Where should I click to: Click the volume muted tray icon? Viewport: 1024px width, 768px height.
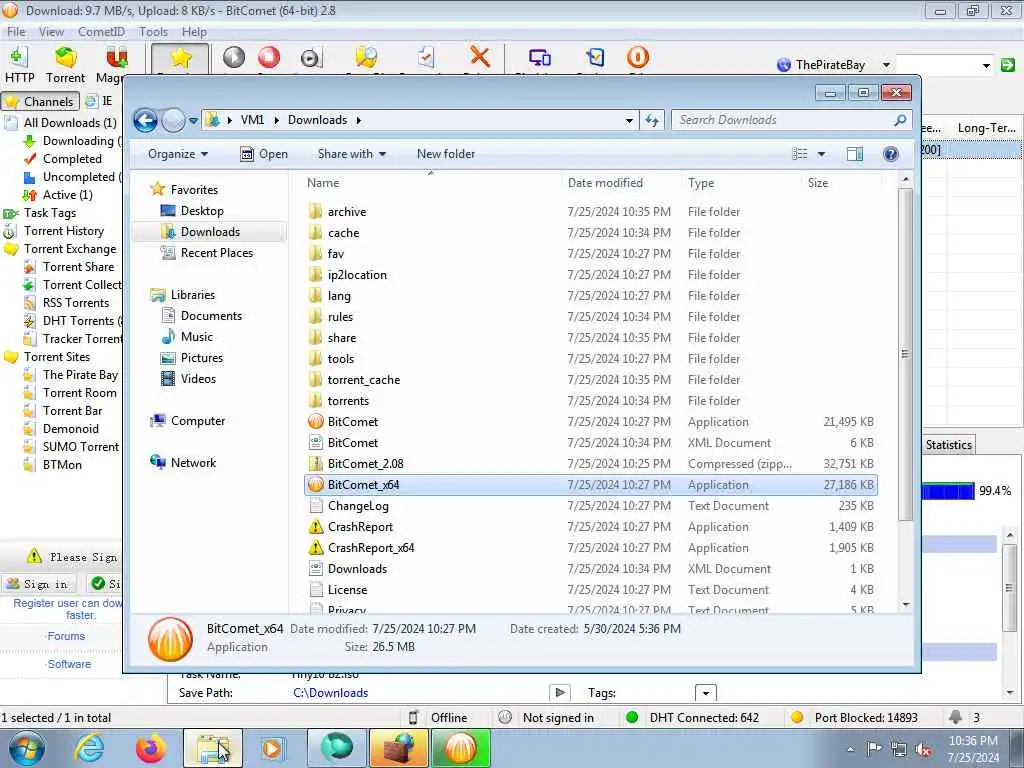pos(923,750)
